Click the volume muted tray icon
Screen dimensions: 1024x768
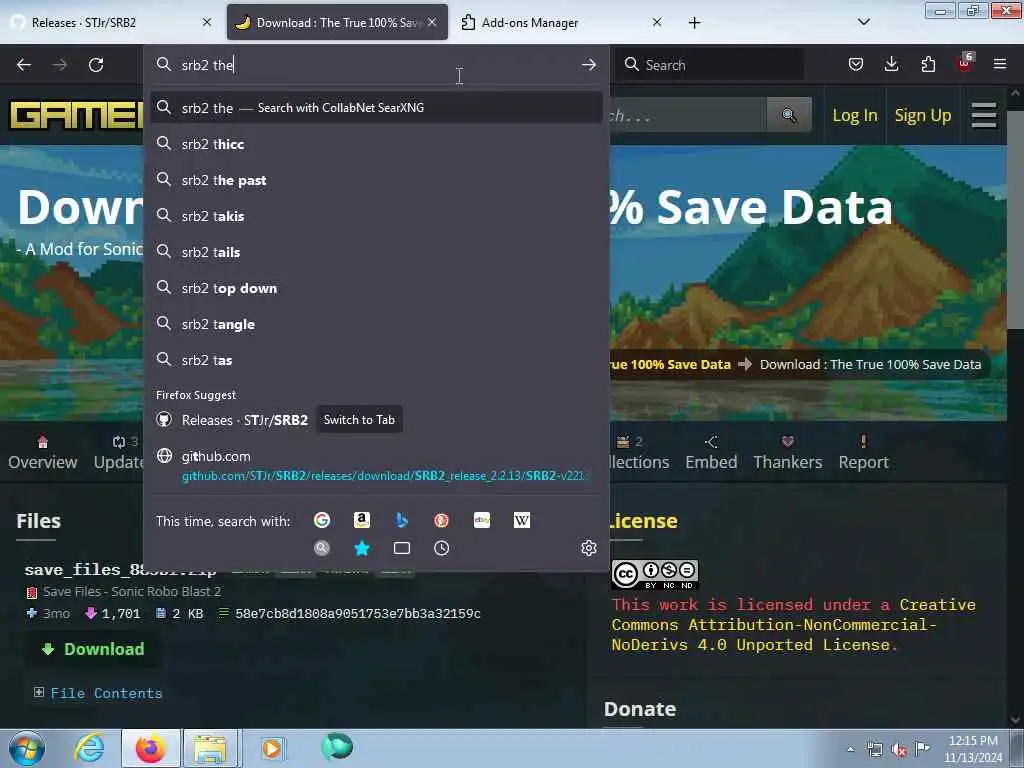point(899,750)
